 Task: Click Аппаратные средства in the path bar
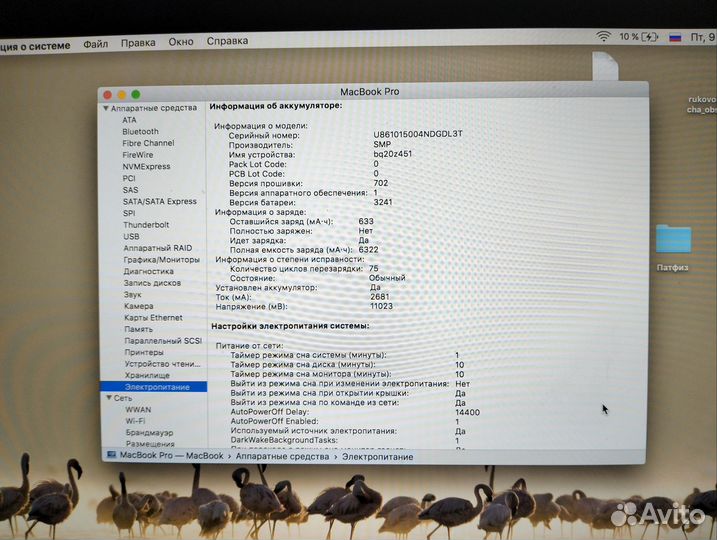point(282,456)
